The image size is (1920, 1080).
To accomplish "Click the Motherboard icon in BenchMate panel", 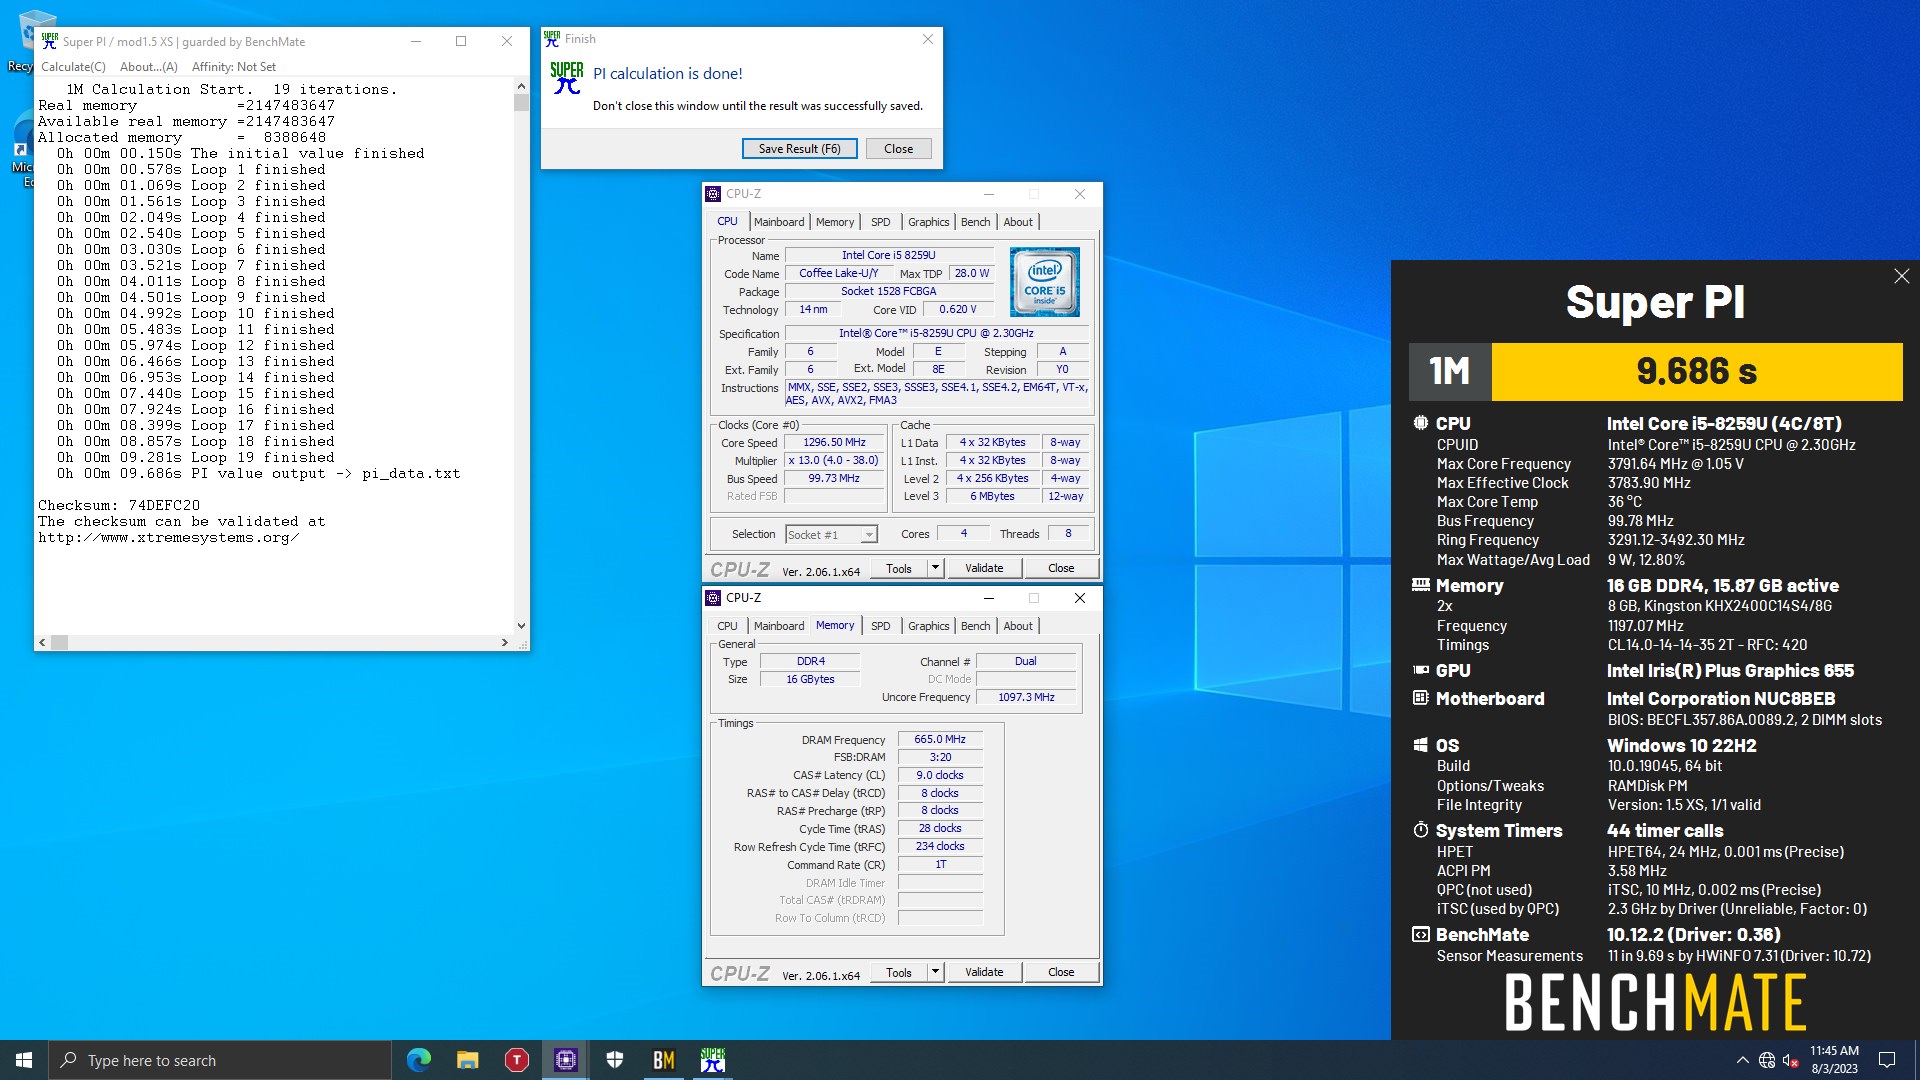I will pos(1420,698).
